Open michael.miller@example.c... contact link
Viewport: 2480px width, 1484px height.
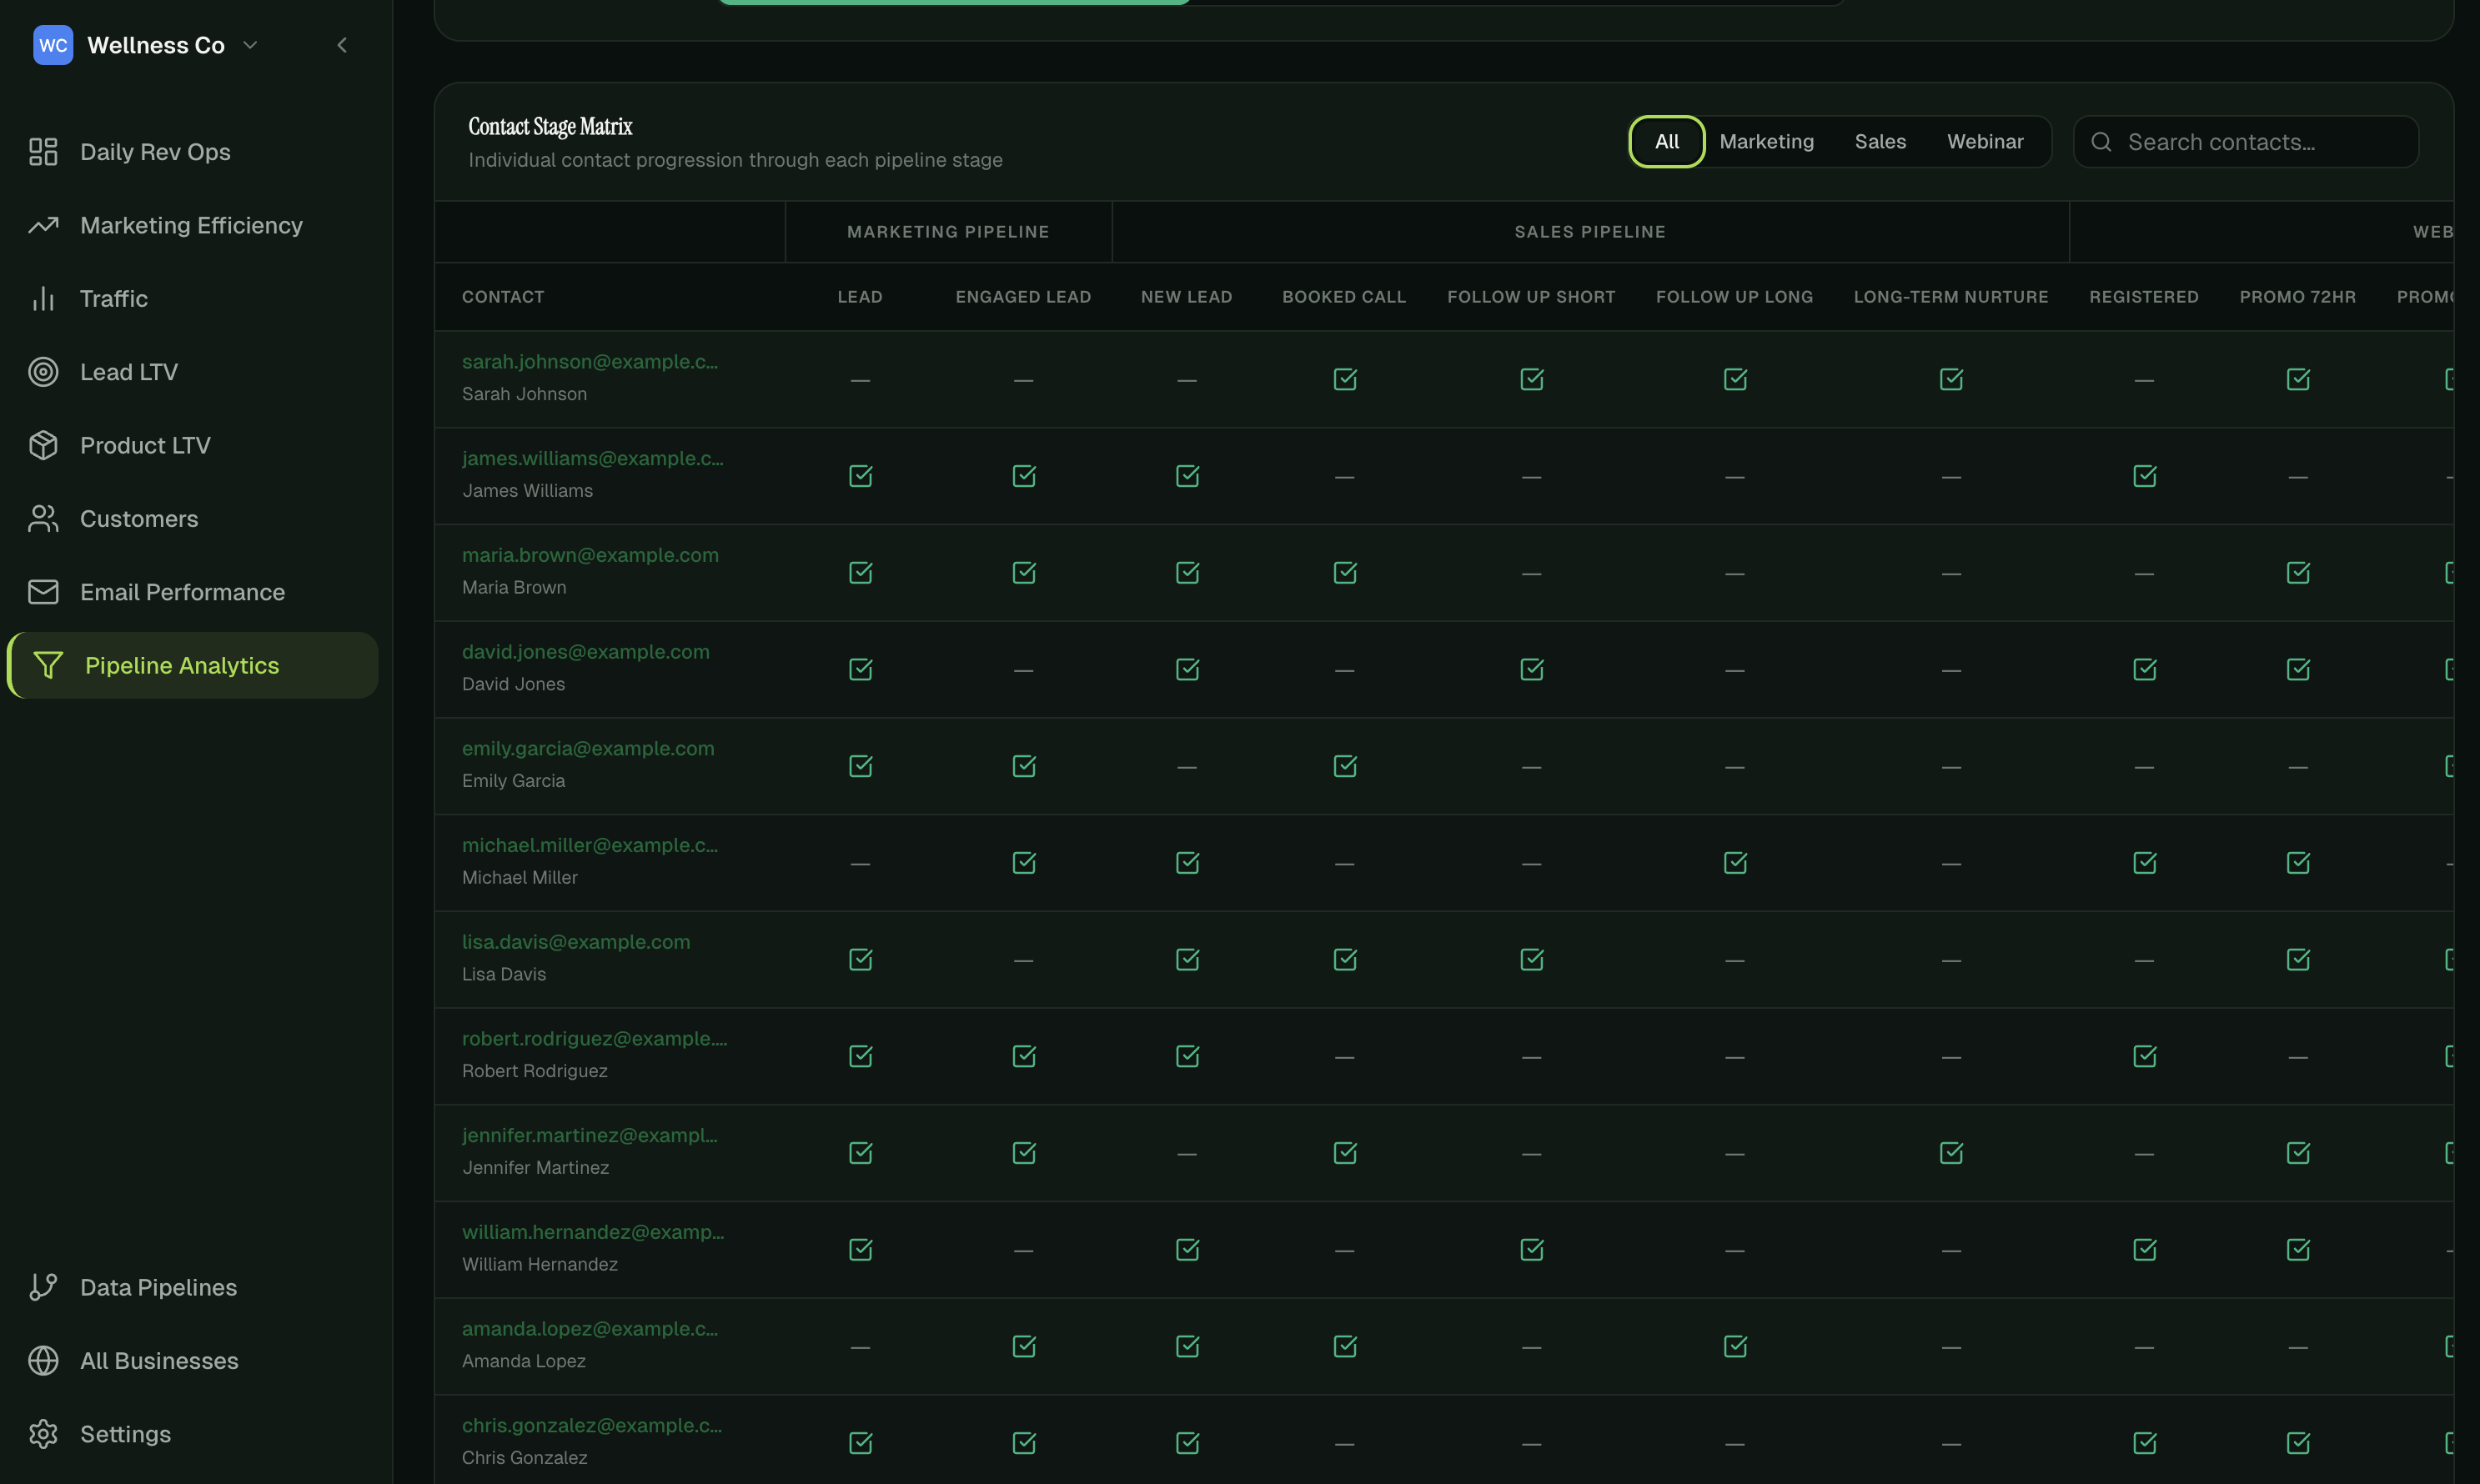click(x=590, y=845)
